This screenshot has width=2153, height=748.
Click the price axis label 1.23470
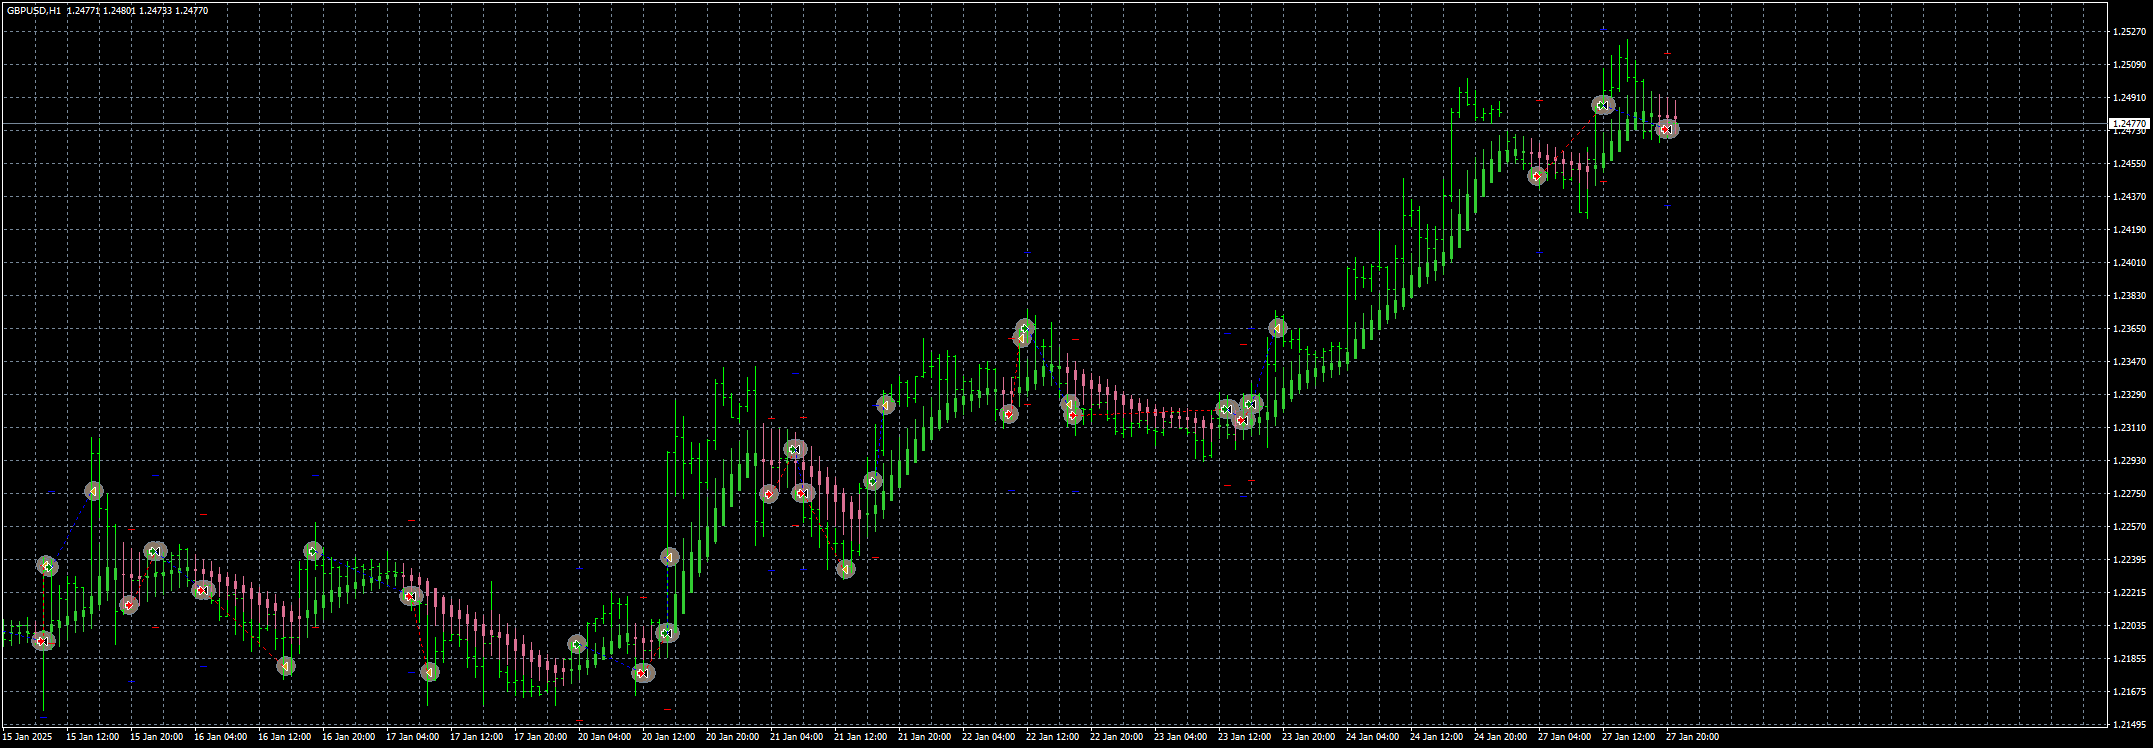2129,362
